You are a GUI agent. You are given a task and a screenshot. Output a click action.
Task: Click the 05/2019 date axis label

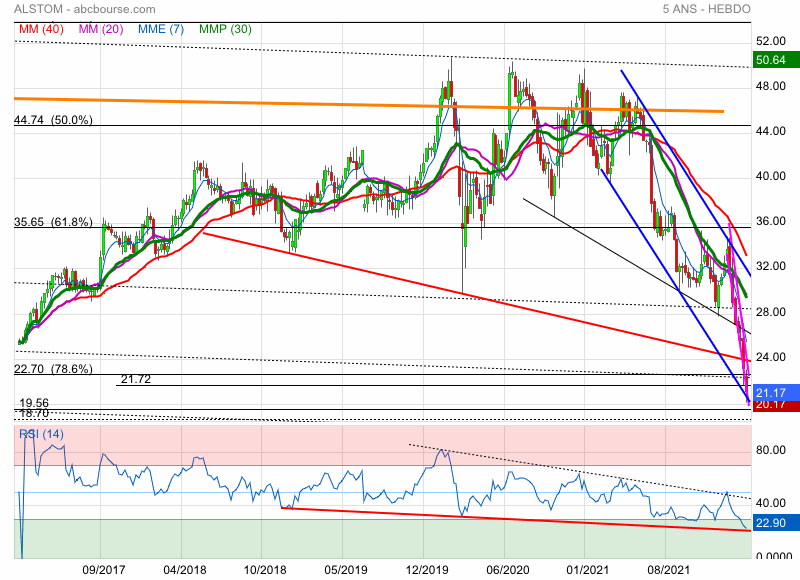[x=346, y=569]
